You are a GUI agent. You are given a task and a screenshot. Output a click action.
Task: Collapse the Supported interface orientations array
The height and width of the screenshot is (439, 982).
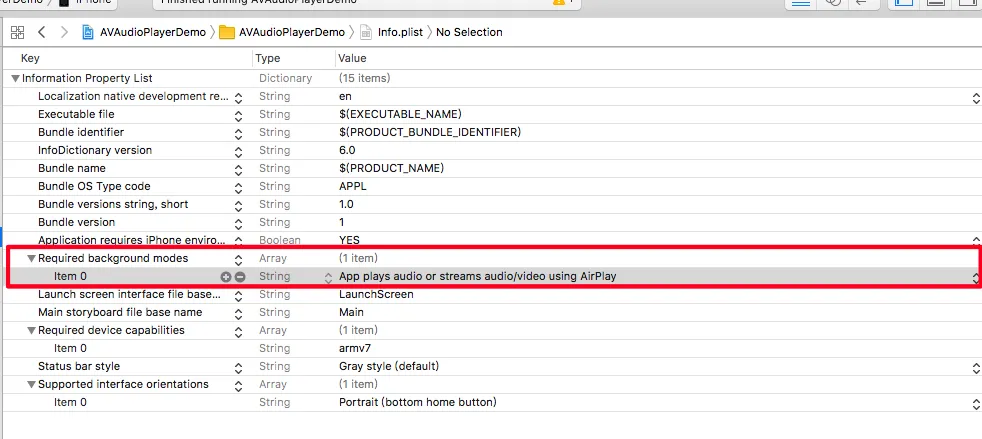point(31,385)
